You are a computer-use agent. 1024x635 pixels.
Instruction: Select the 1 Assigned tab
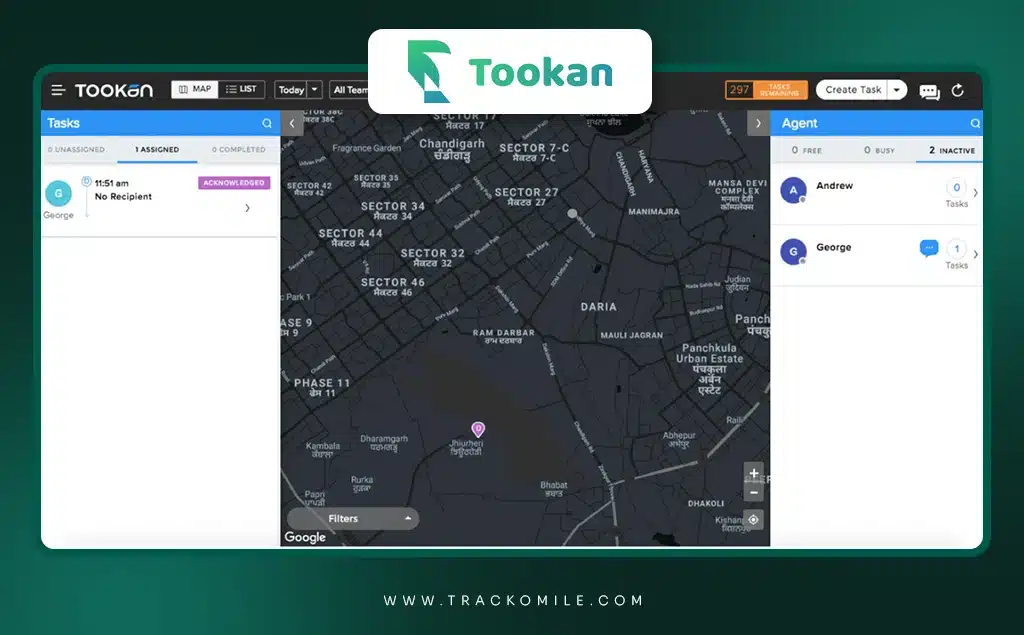[157, 150]
